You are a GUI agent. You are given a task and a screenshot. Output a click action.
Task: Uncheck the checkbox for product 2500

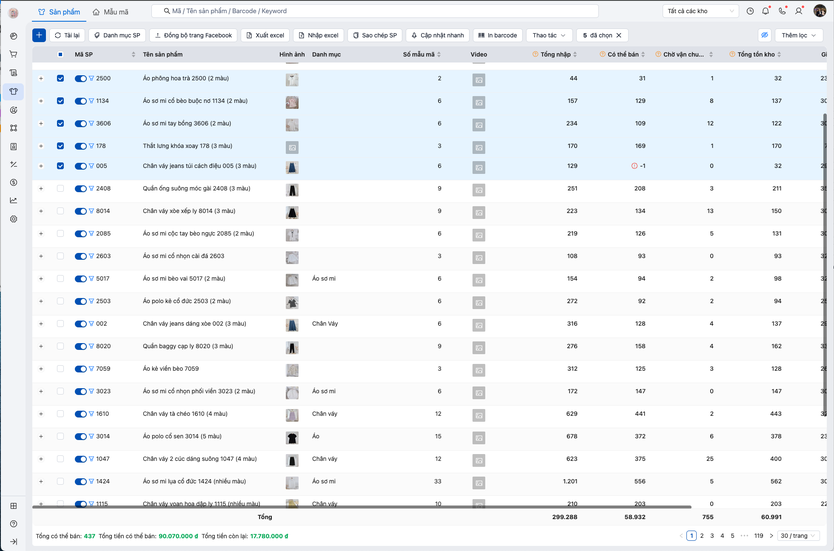coord(60,78)
